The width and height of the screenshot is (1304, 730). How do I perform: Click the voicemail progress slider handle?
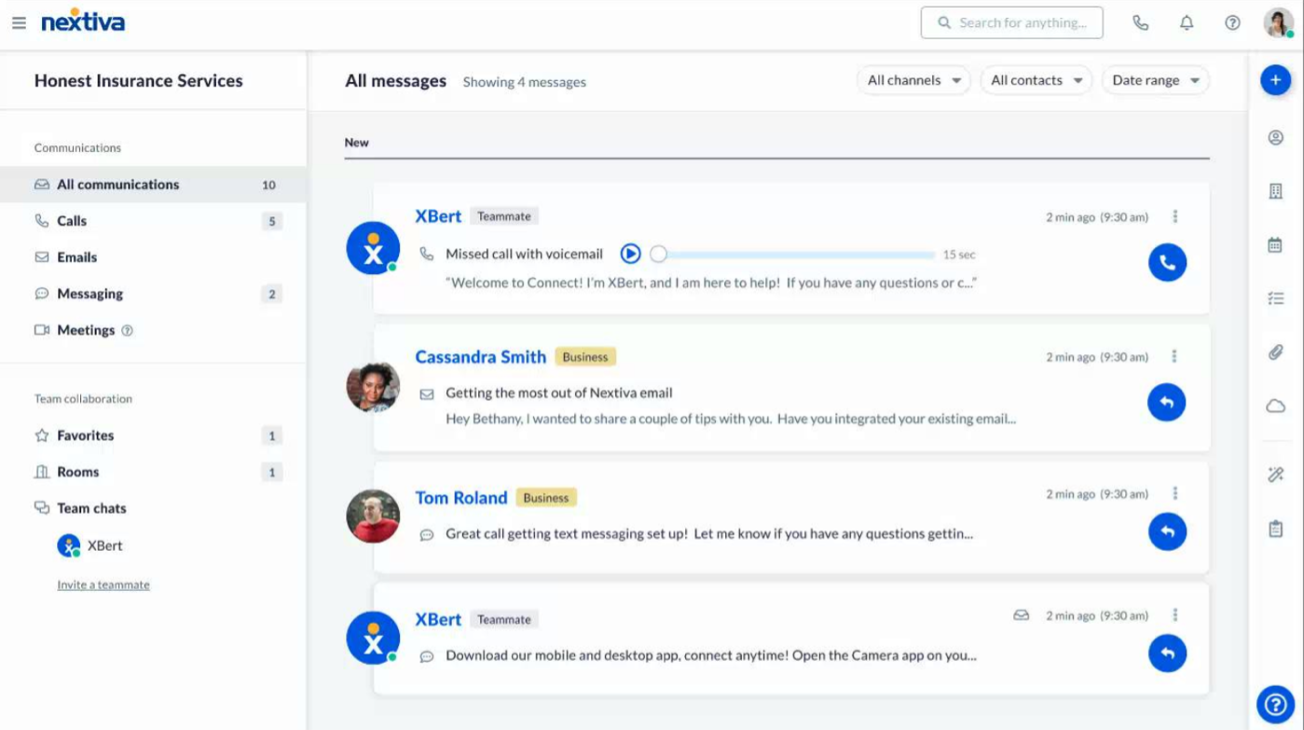[x=658, y=254]
